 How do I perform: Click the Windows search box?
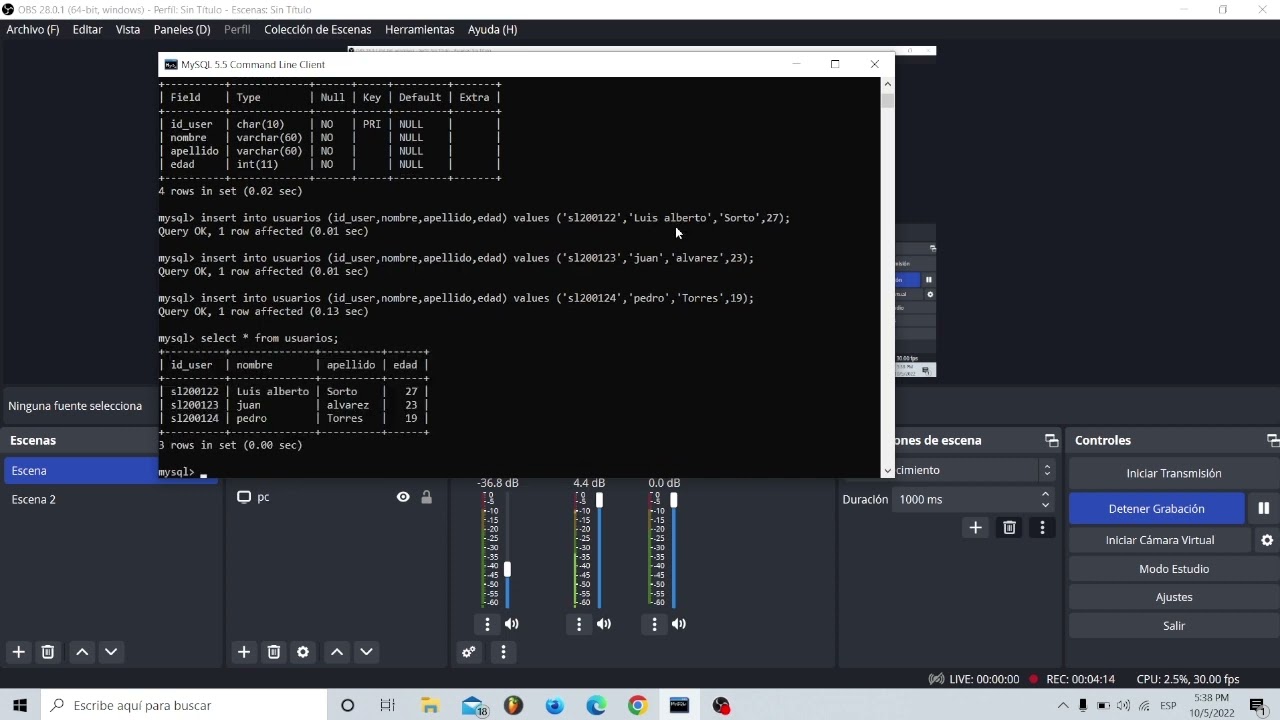tap(184, 706)
